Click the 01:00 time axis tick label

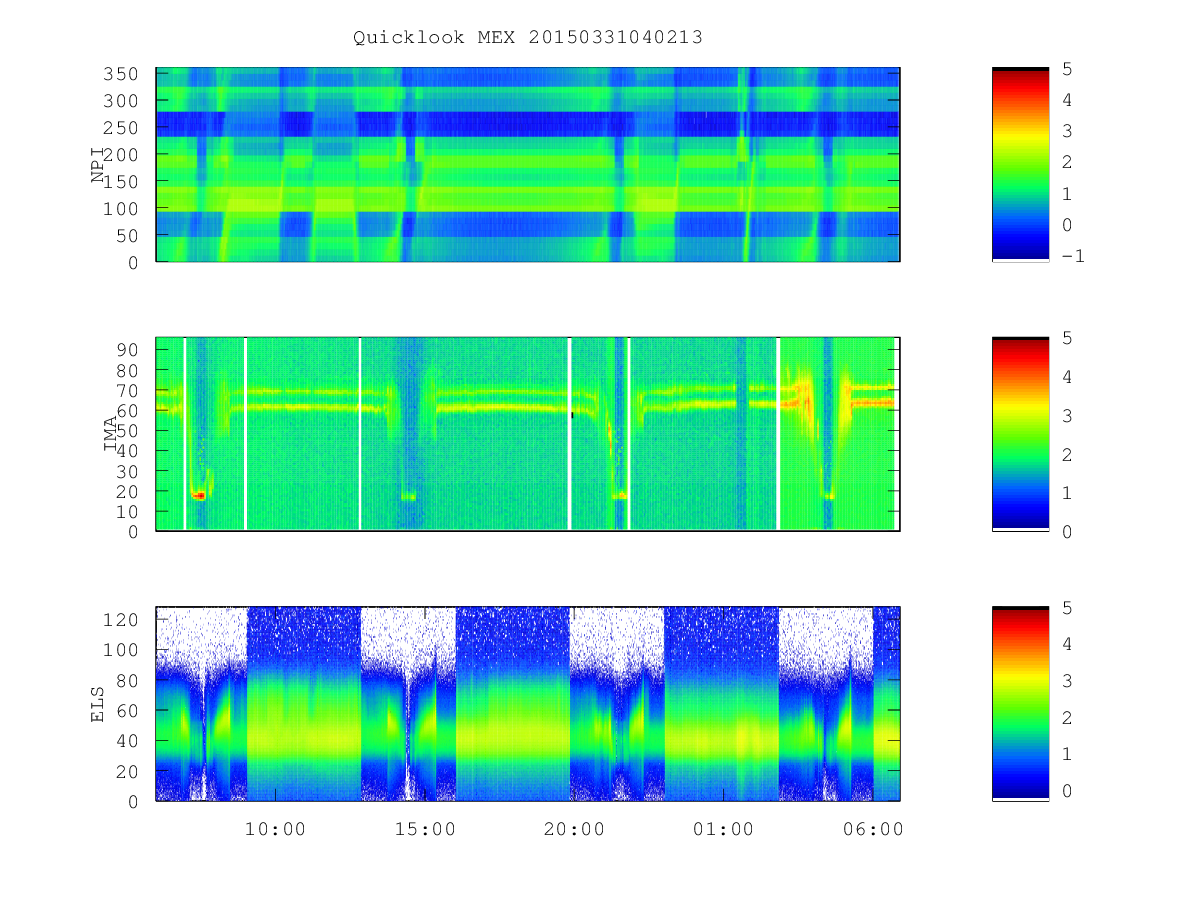pos(724,829)
